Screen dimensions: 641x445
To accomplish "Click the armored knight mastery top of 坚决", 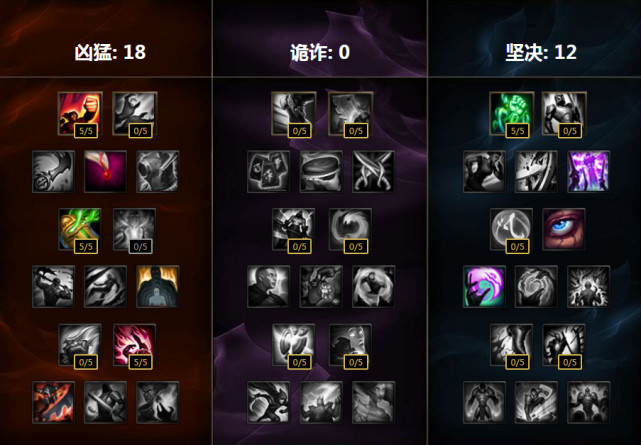I will (564, 114).
